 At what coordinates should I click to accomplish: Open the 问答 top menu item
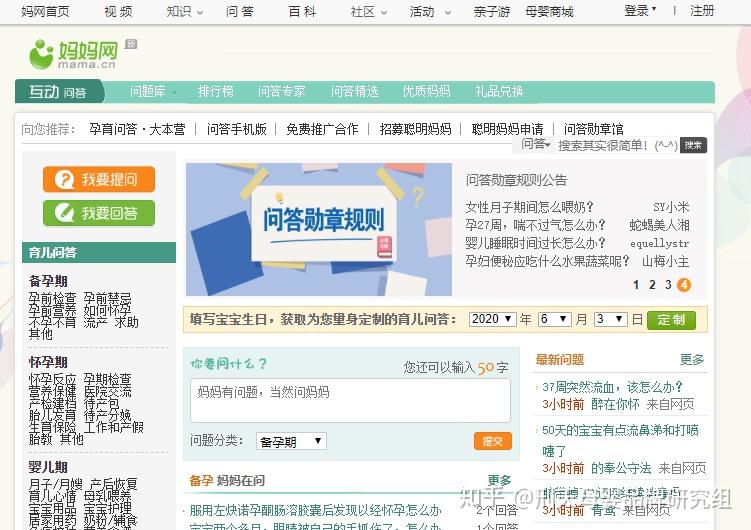(239, 11)
